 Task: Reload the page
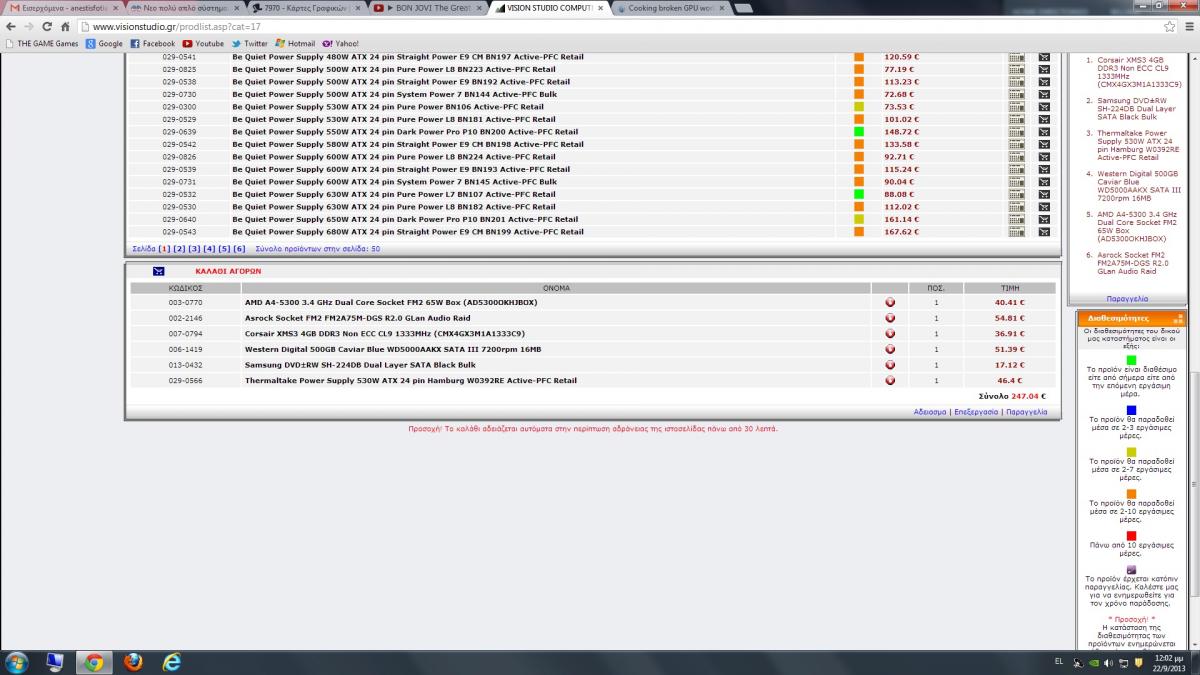pos(47,27)
